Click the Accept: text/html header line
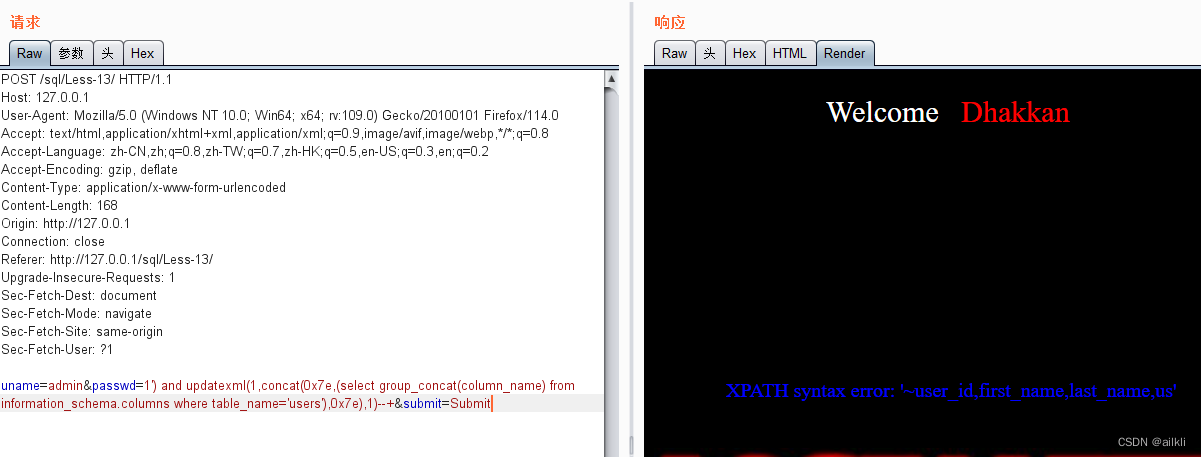The height and width of the screenshot is (457, 1201). (275, 133)
